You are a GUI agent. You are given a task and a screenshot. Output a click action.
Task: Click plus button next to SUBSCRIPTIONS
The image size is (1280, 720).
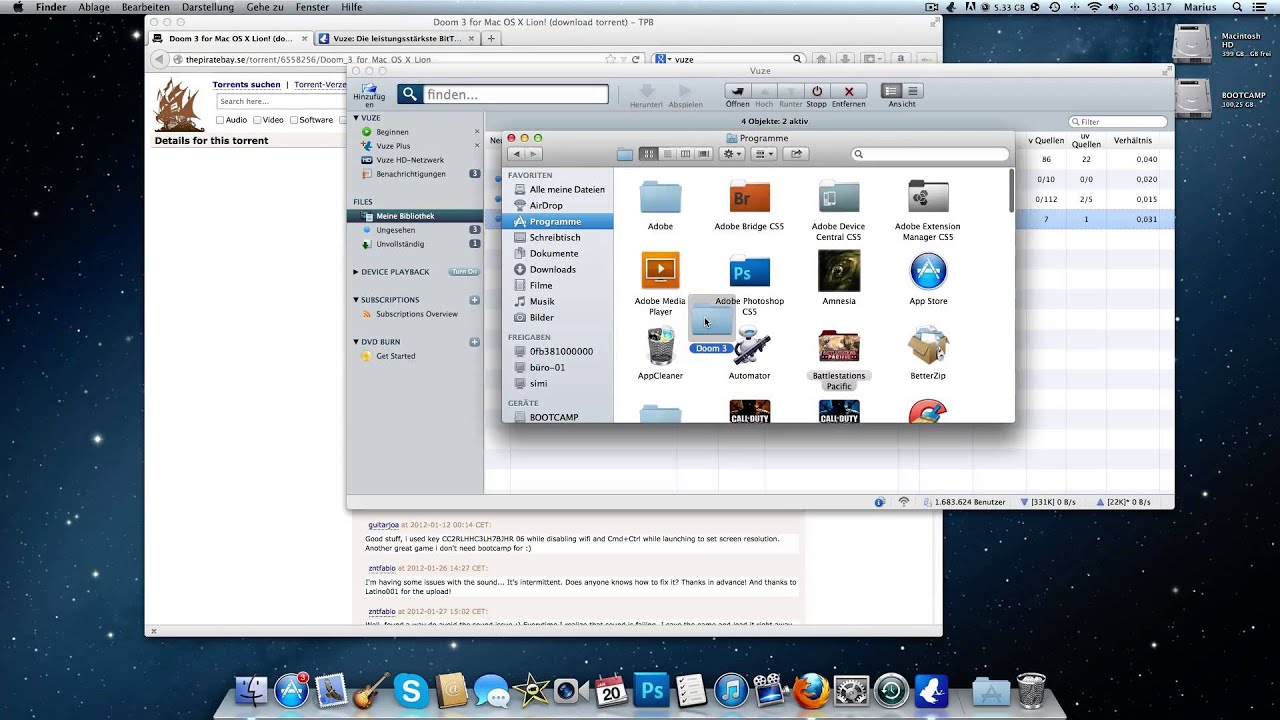tap(475, 300)
